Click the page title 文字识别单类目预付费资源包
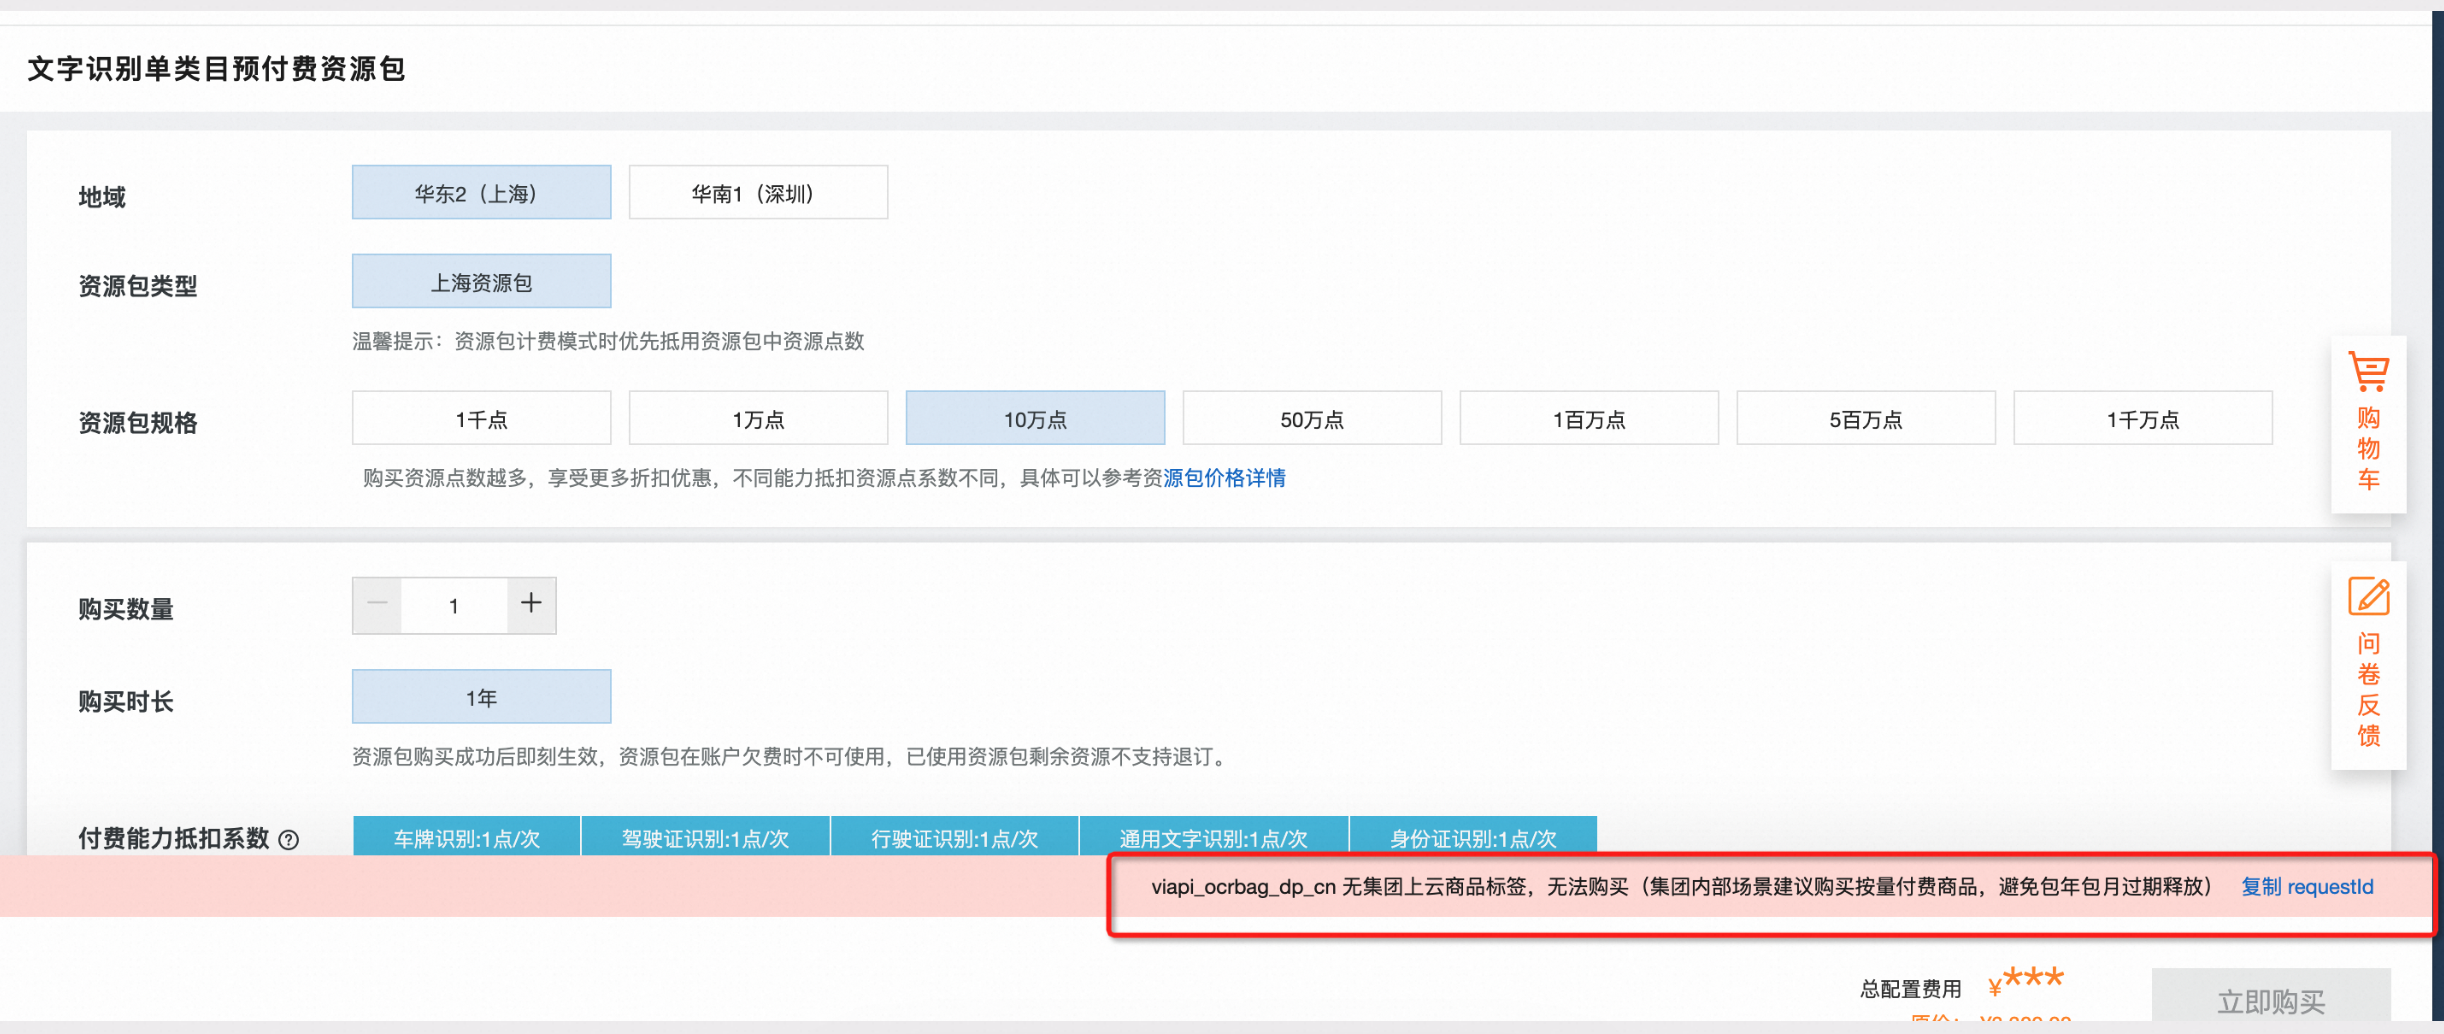2444x1034 pixels. (x=216, y=69)
